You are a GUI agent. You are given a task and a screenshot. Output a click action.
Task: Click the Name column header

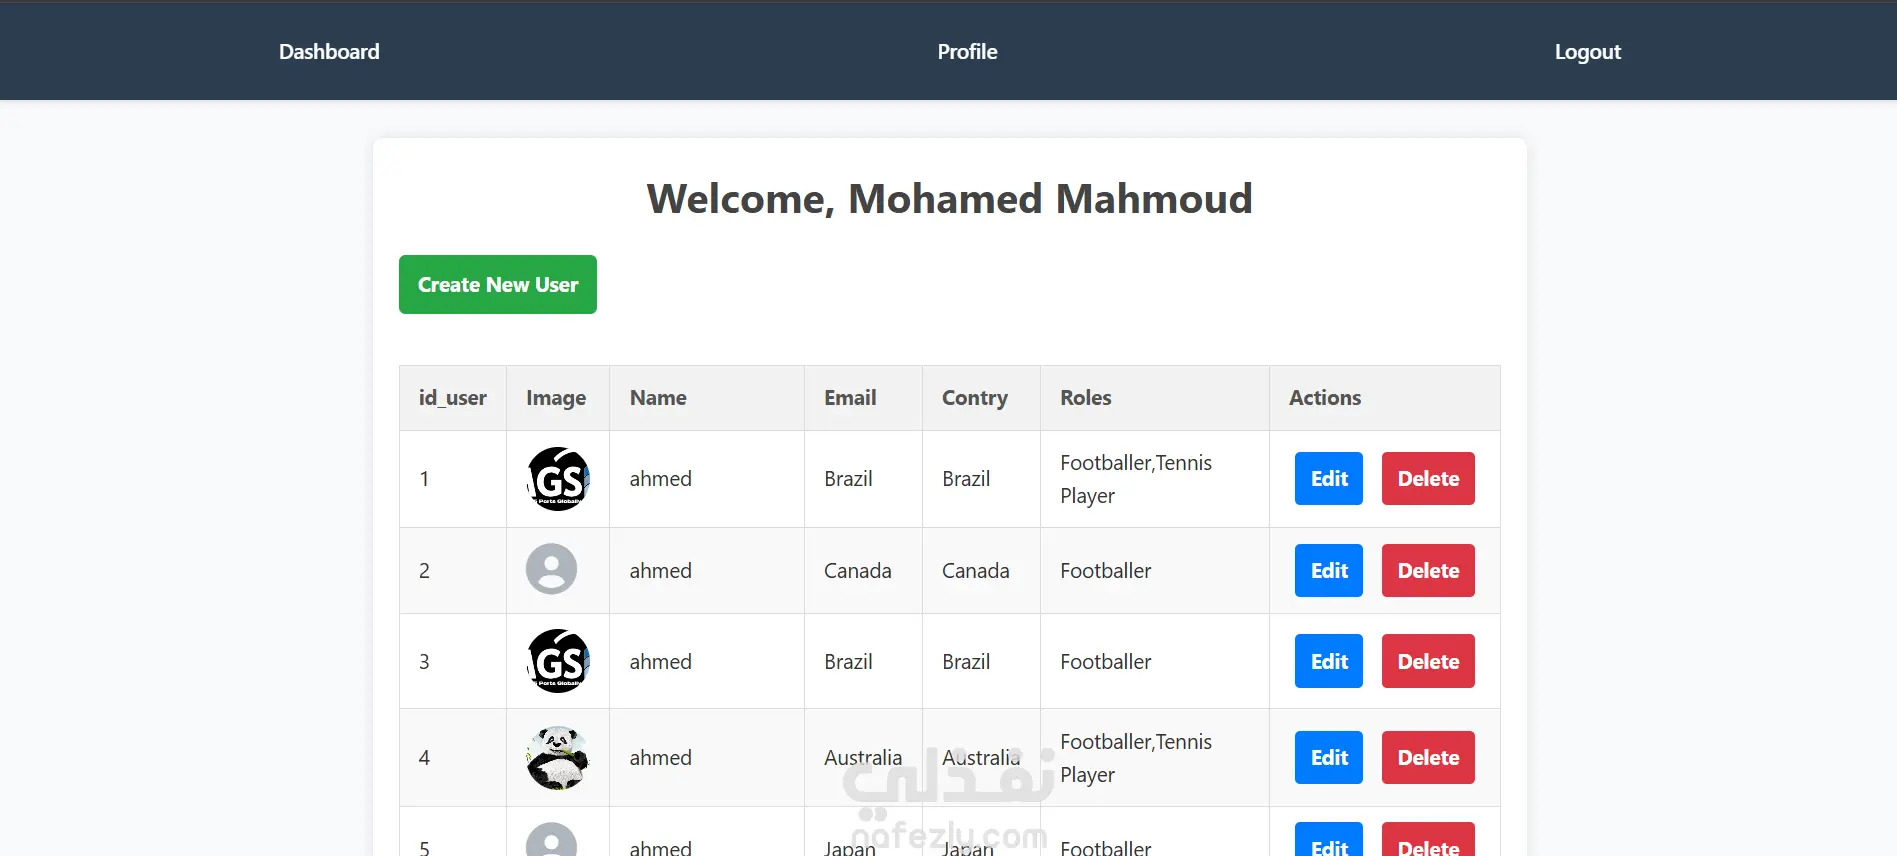658,398
